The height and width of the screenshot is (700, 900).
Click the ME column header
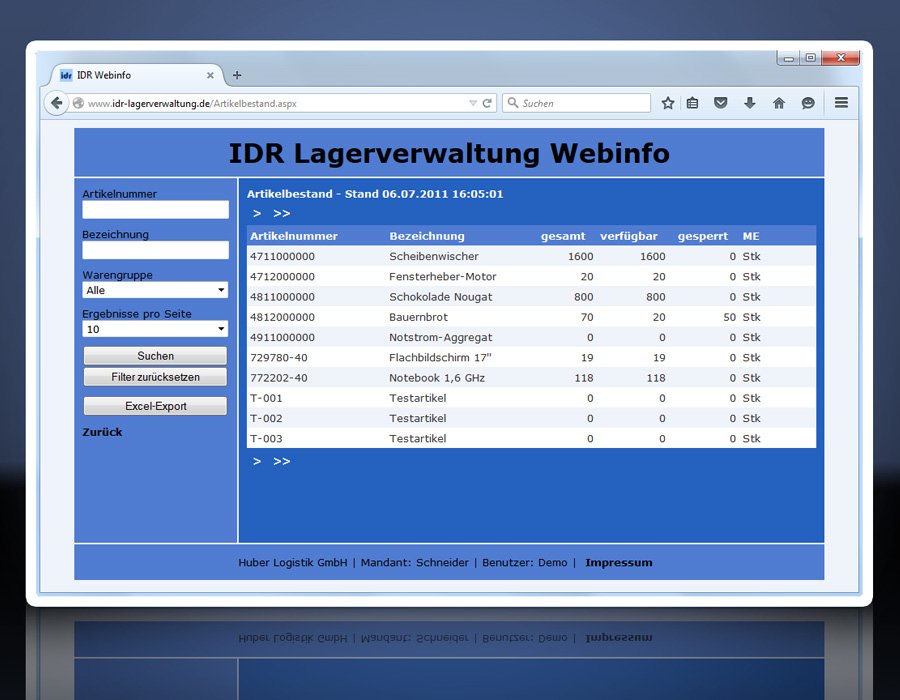coord(751,236)
